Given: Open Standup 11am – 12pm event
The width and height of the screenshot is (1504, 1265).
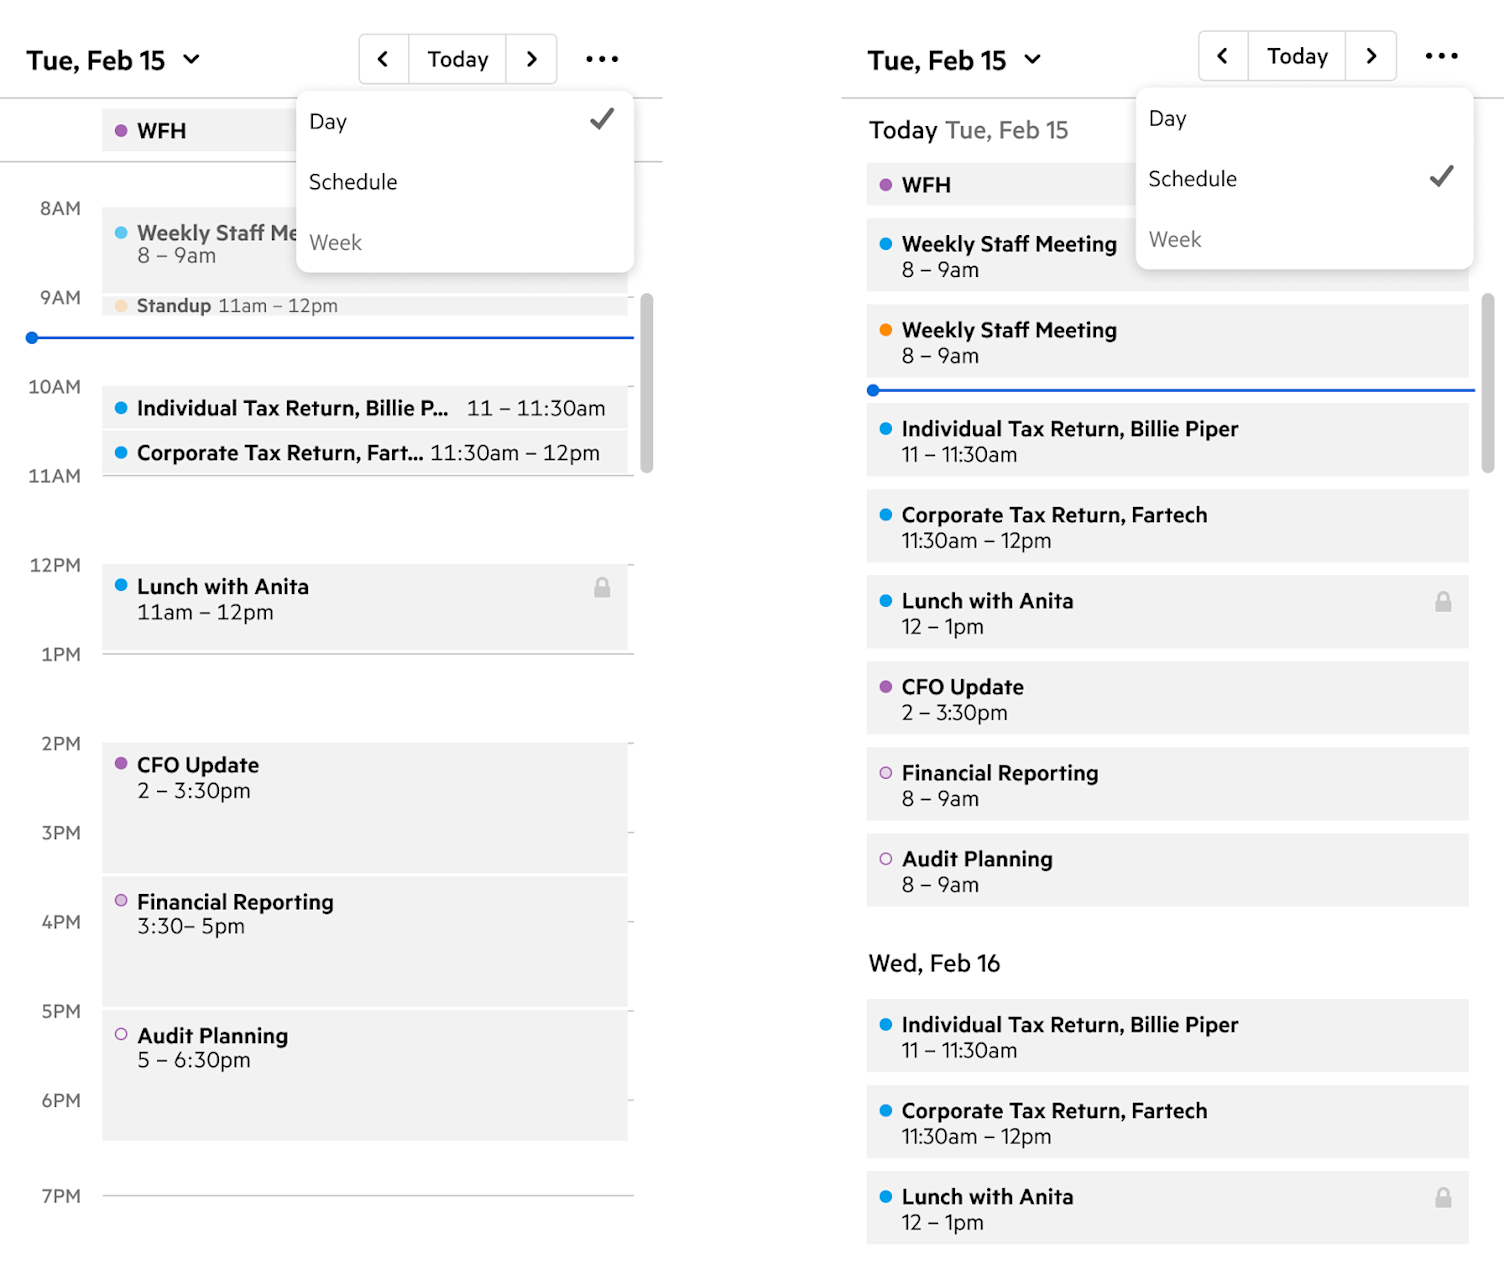Looking at the screenshot, I should pyautogui.click(x=365, y=306).
